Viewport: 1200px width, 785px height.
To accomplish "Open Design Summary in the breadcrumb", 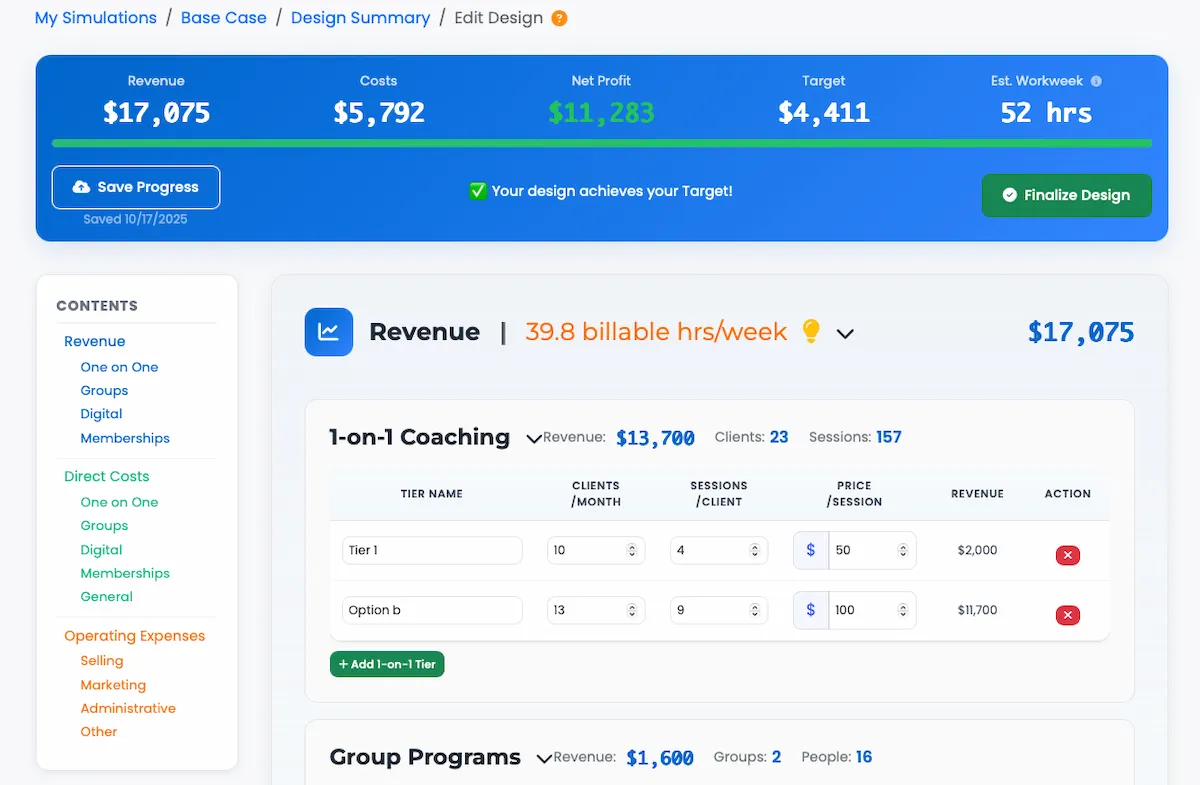I will [x=360, y=17].
